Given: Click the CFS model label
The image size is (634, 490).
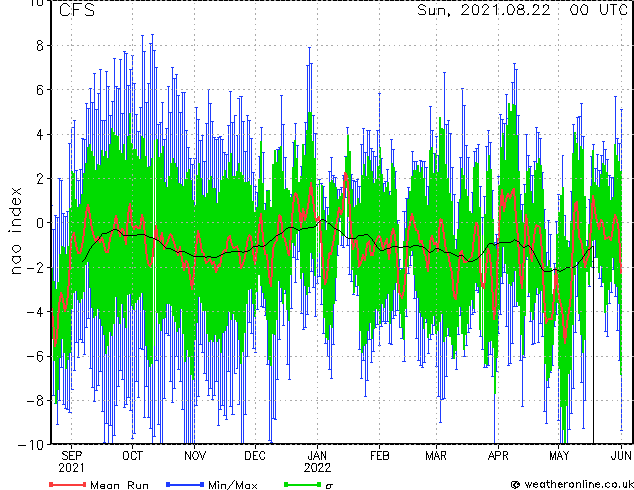Looking at the screenshot, I should 77,10.
